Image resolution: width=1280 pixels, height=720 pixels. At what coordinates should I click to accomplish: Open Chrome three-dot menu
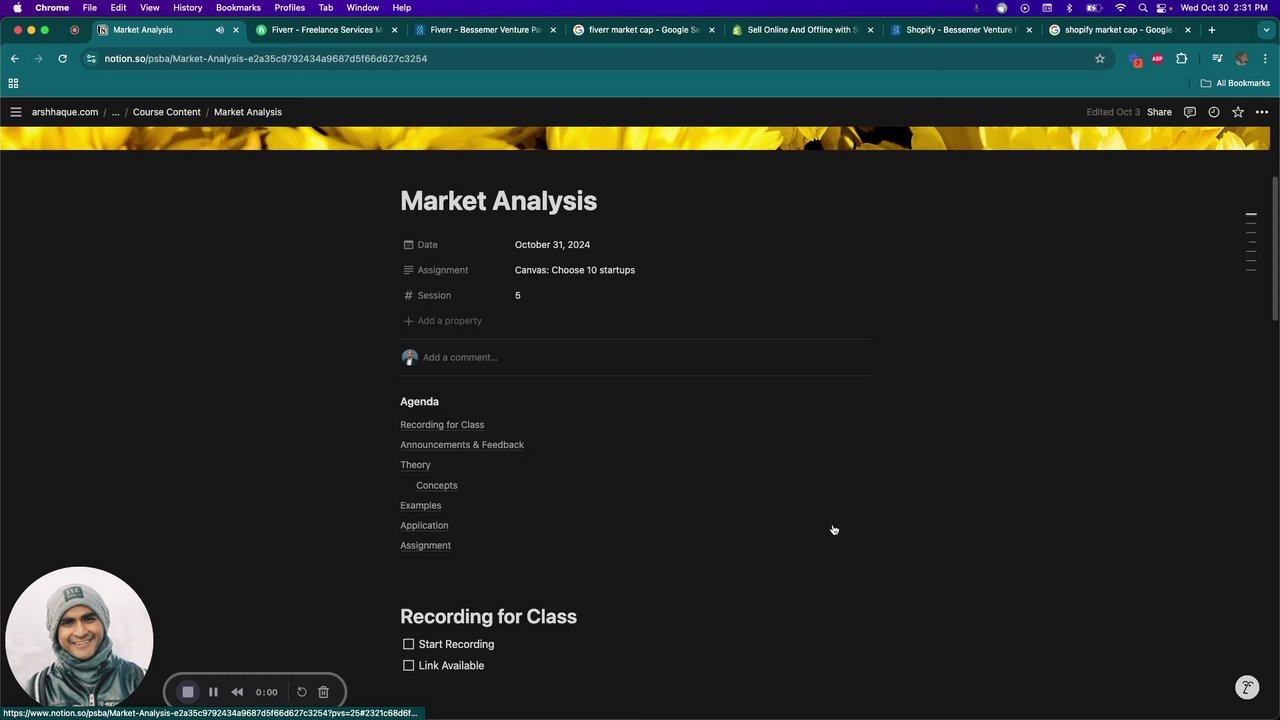pyautogui.click(x=1265, y=59)
